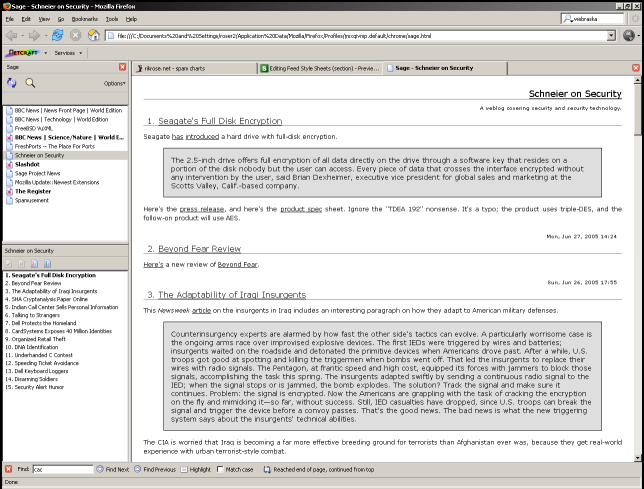This screenshot has height=489, width=644.
Task: Open the 'press release' link
Action: tap(202, 209)
